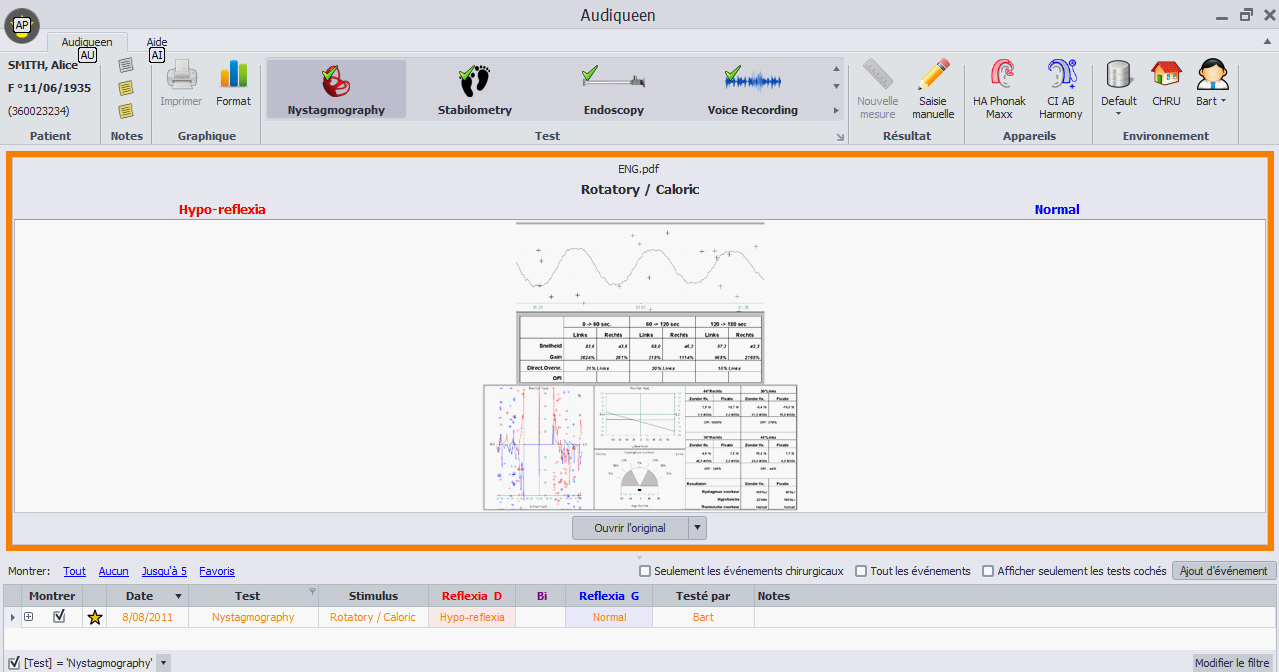Click the star favorite in the results row

pos(94,617)
